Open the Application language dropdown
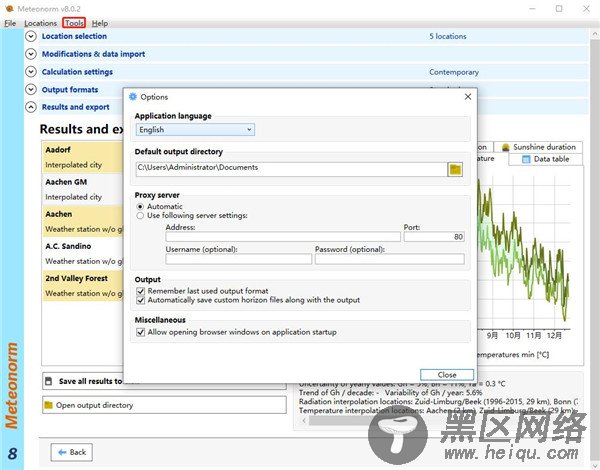 coord(195,130)
